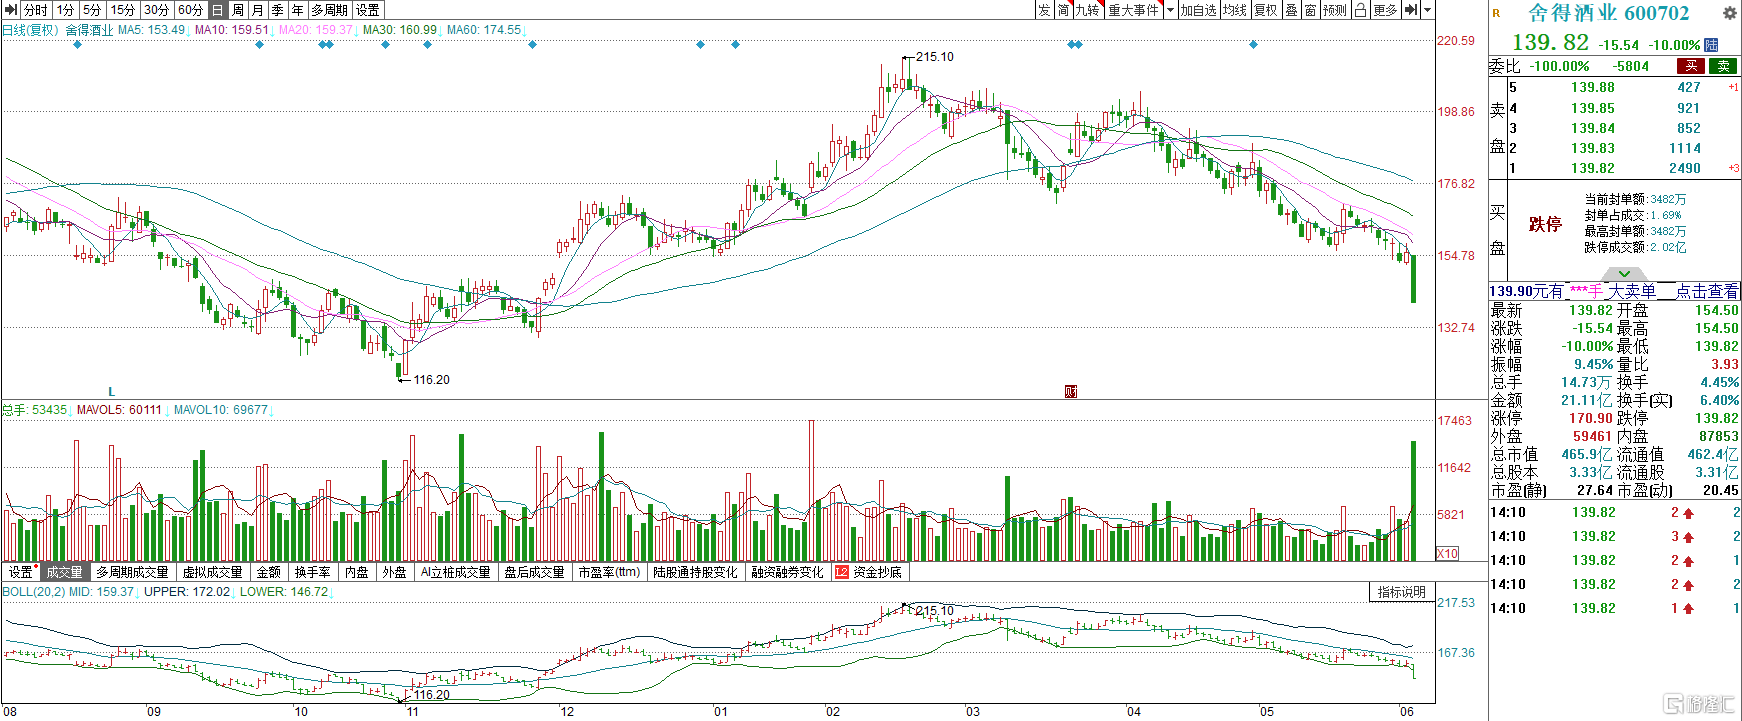Expand the dropdown next to 重大事件
1742x721 pixels.
coord(1170,10)
